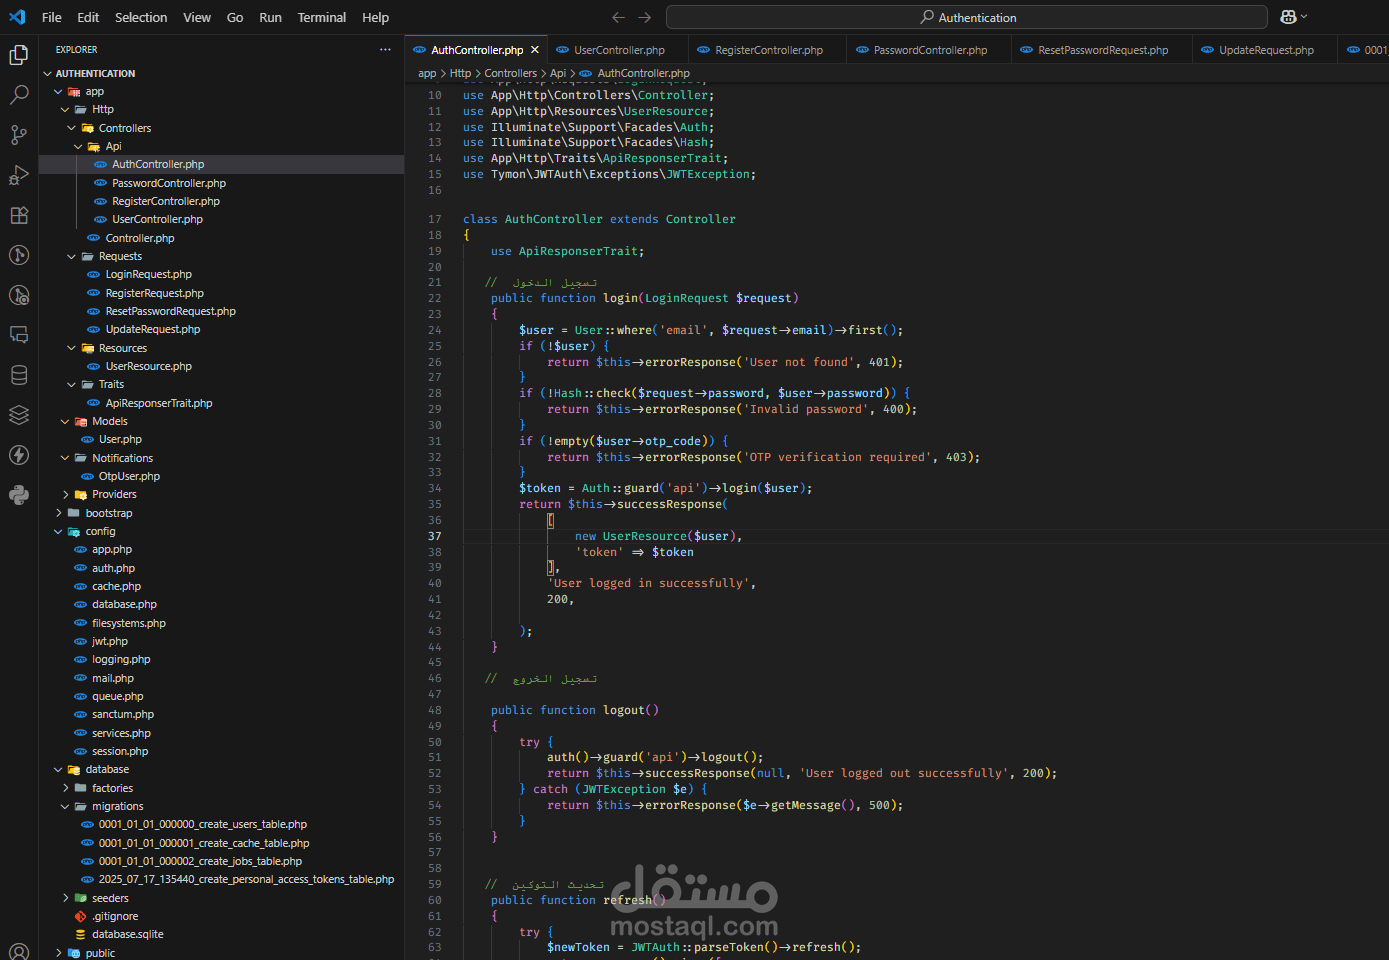The width and height of the screenshot is (1389, 960).
Task: Open UserResource.php in the file tree
Action: 148,366
